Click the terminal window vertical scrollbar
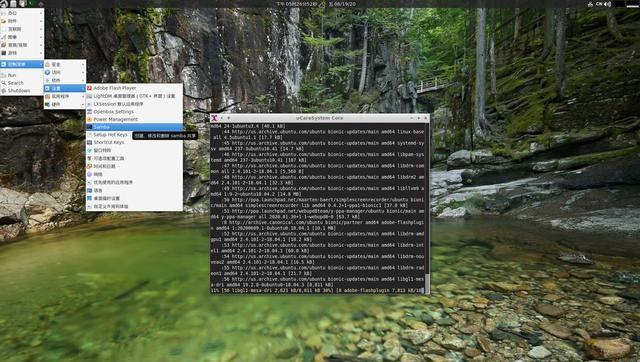 427,208
